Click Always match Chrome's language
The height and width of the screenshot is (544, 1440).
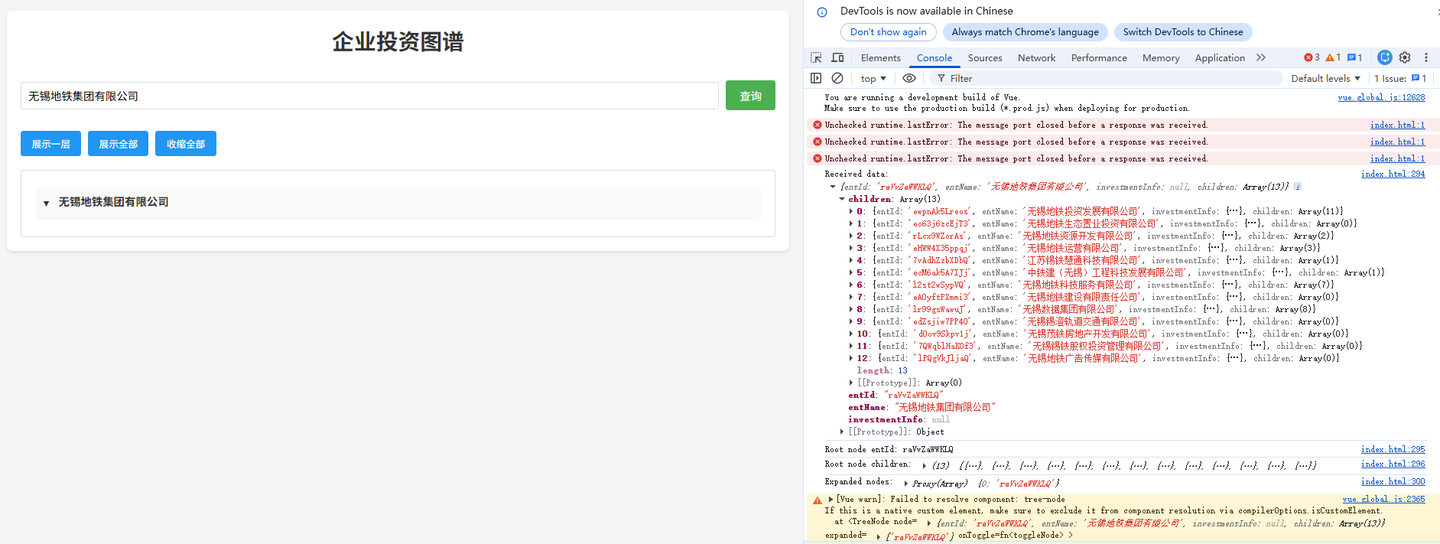point(1025,32)
